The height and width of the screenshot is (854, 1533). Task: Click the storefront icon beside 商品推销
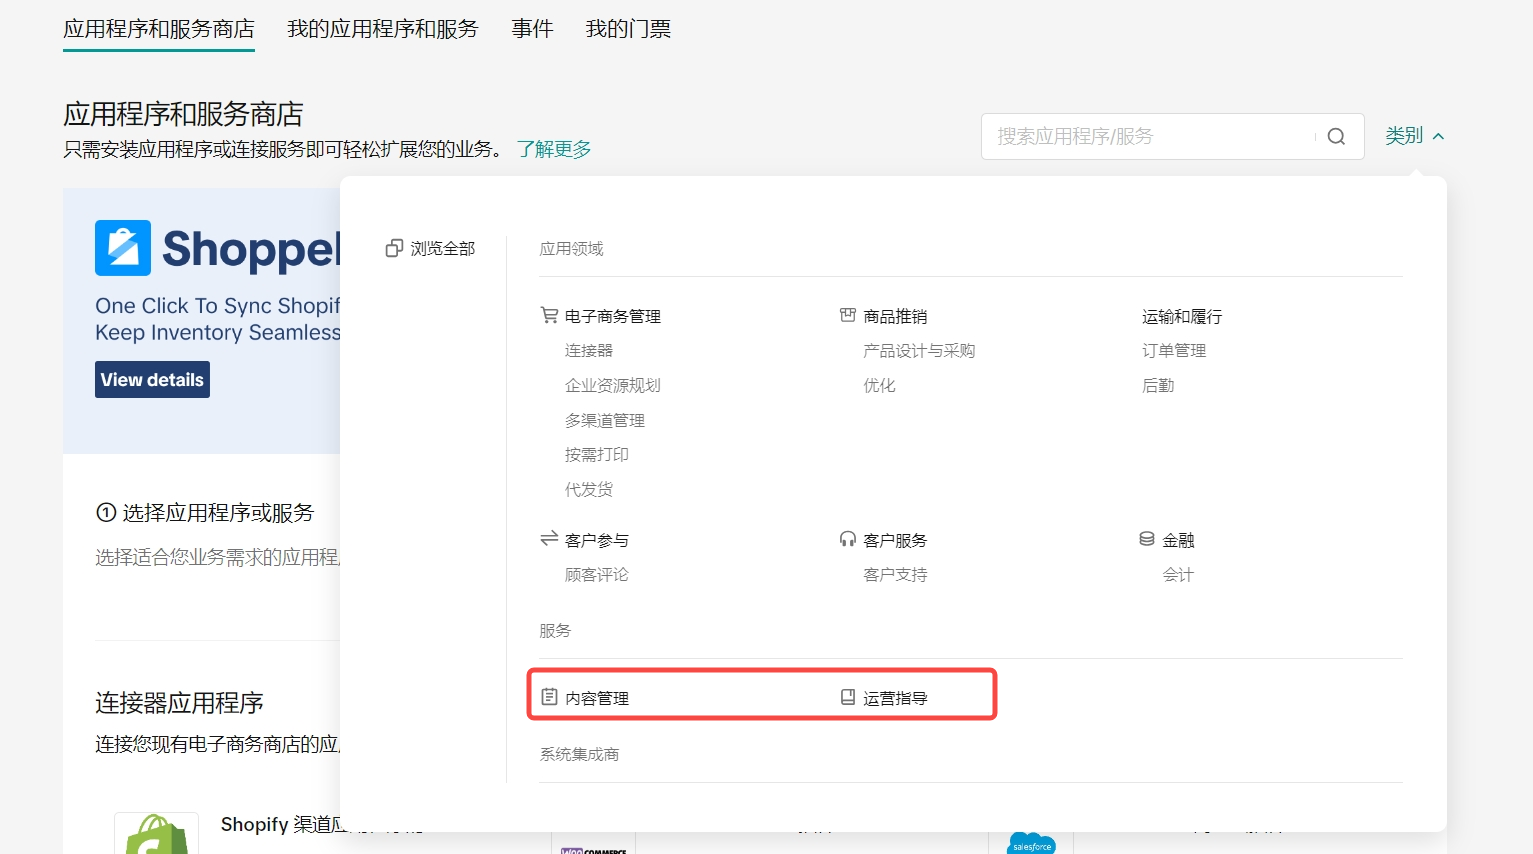click(848, 315)
